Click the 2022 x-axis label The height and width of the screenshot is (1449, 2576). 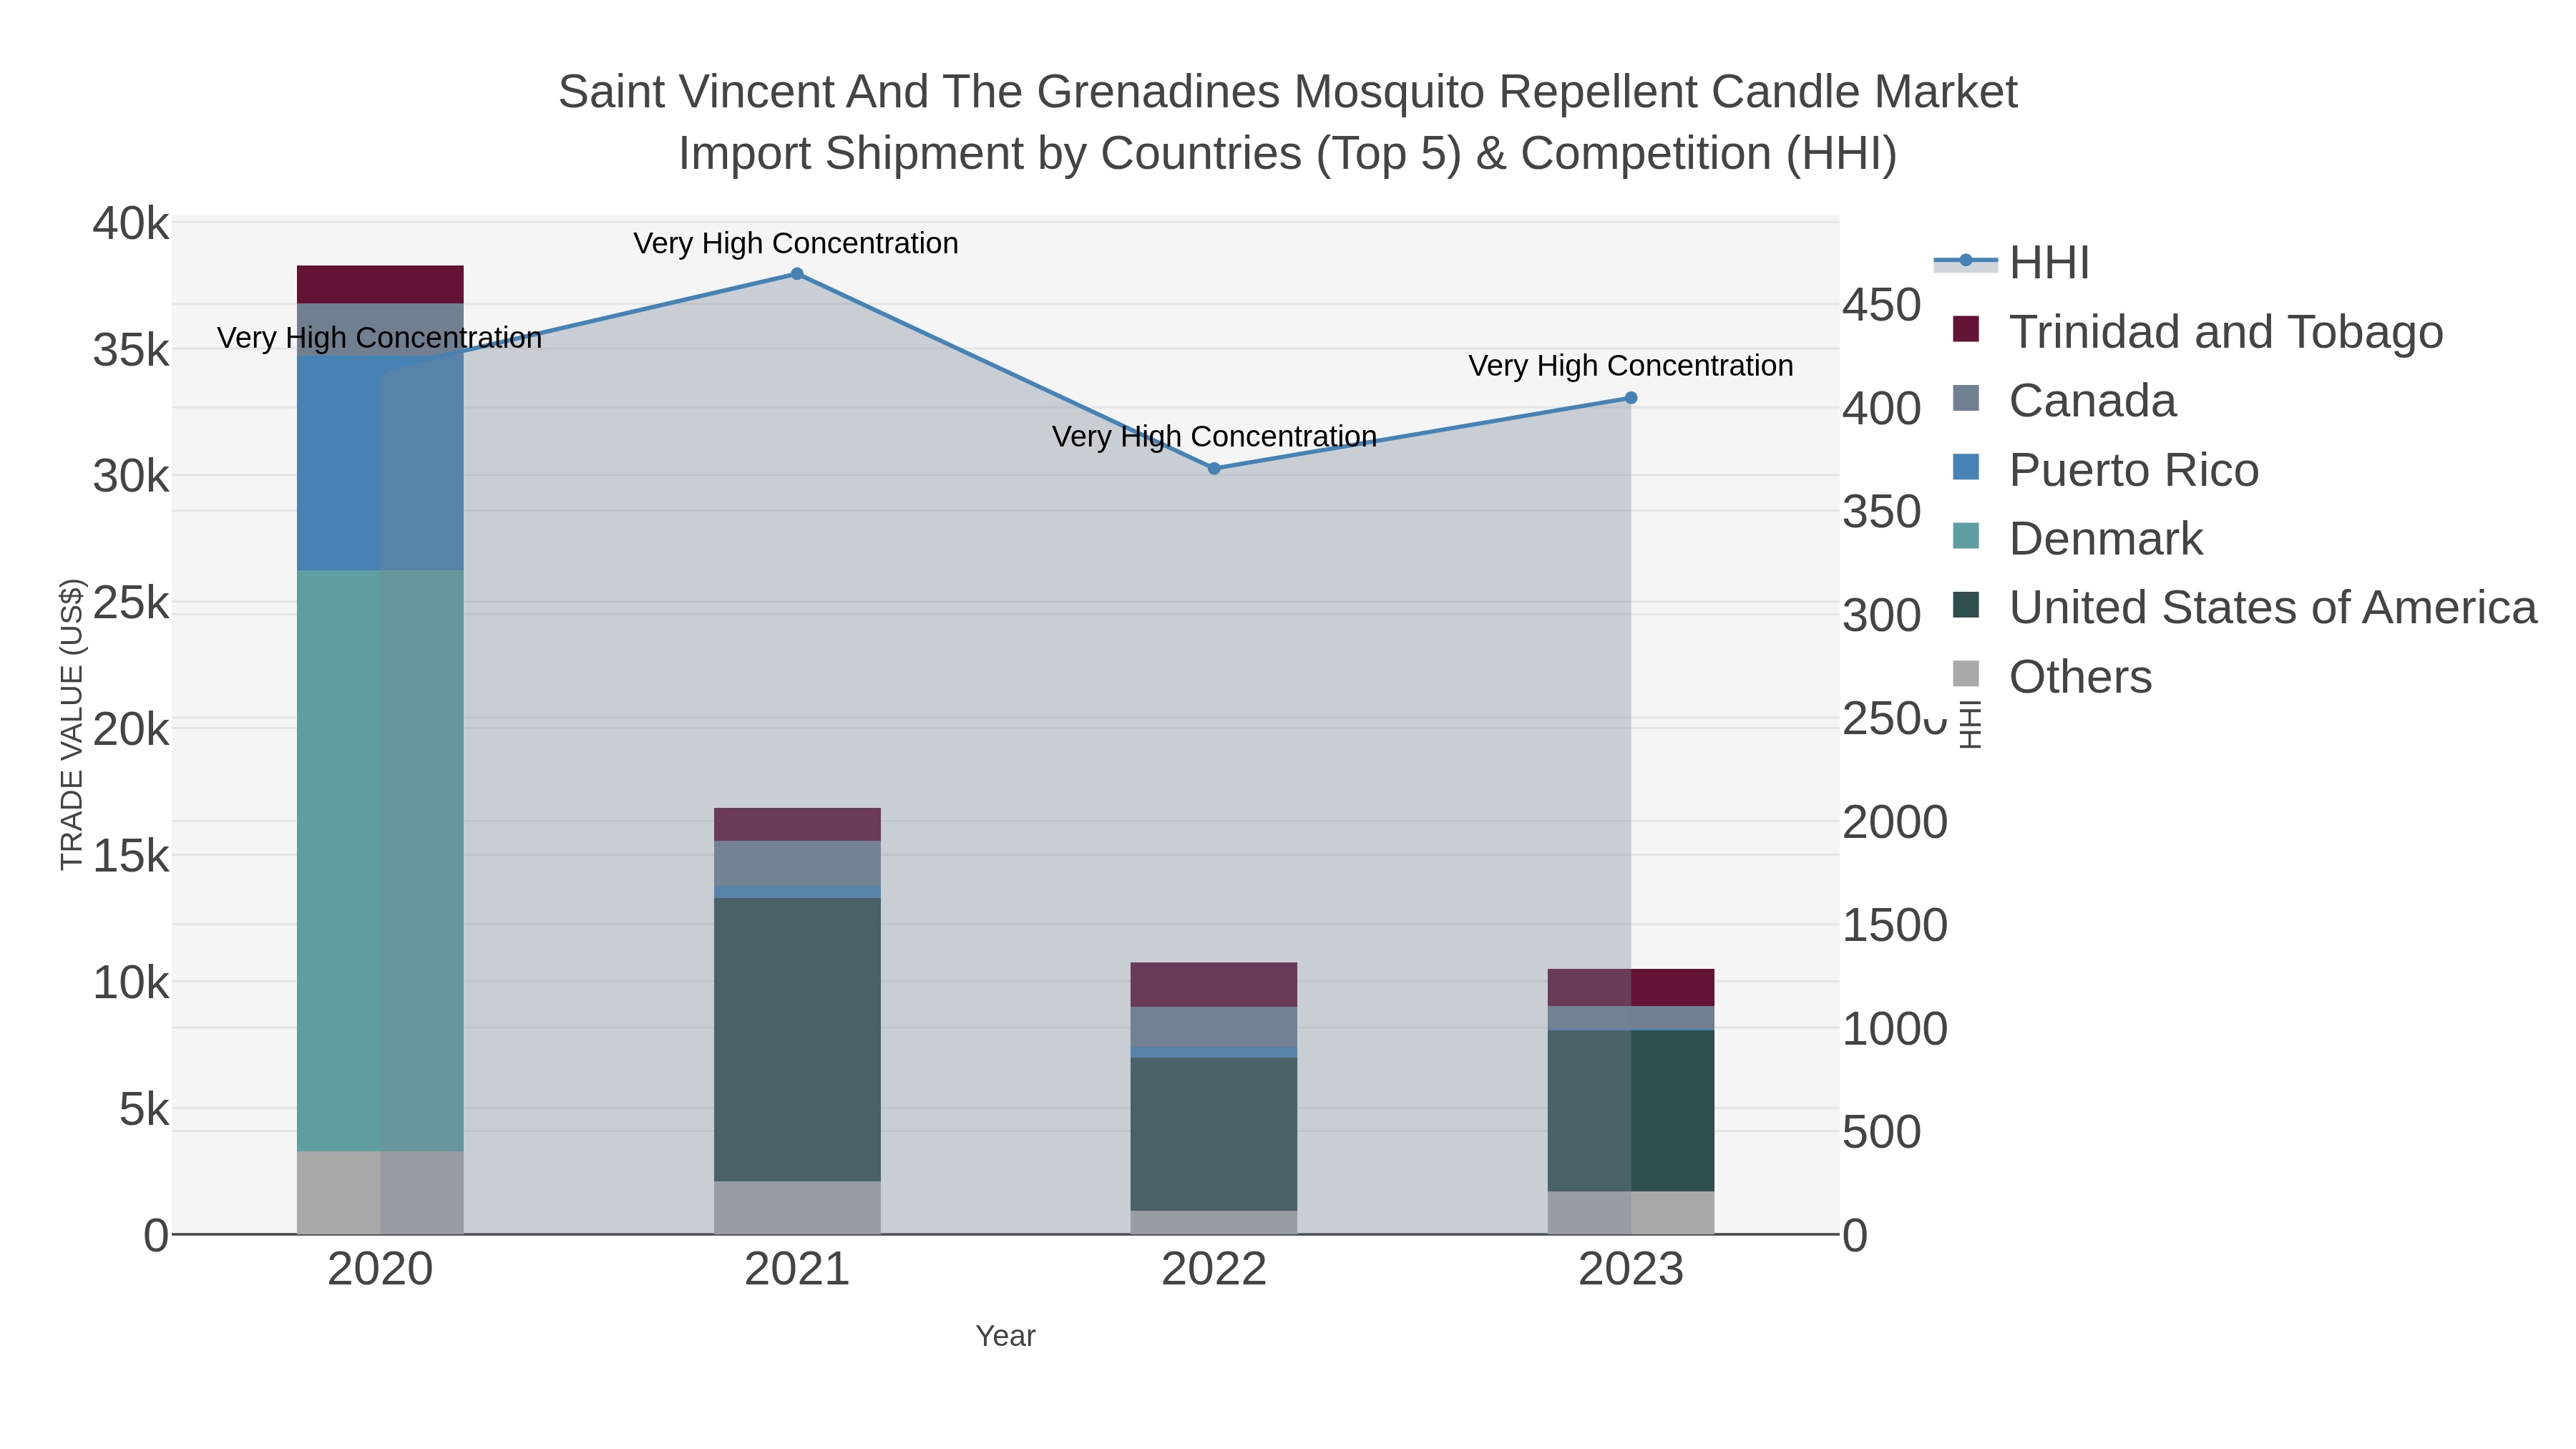pos(1214,1270)
